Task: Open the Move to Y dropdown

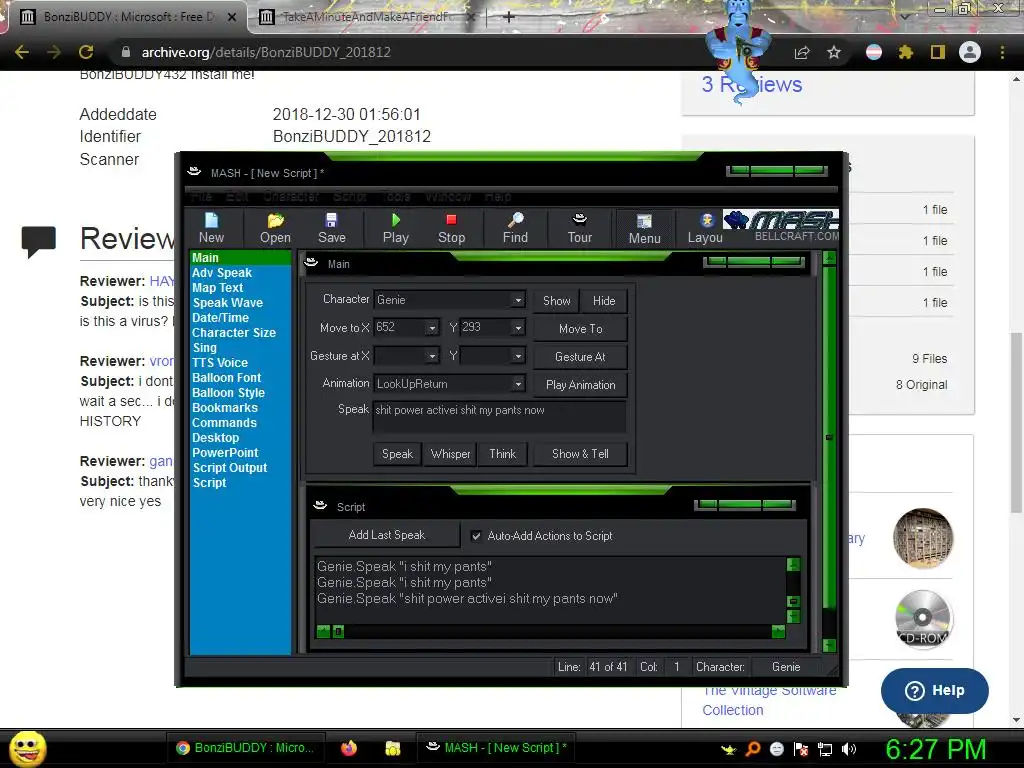Action: (x=518, y=328)
